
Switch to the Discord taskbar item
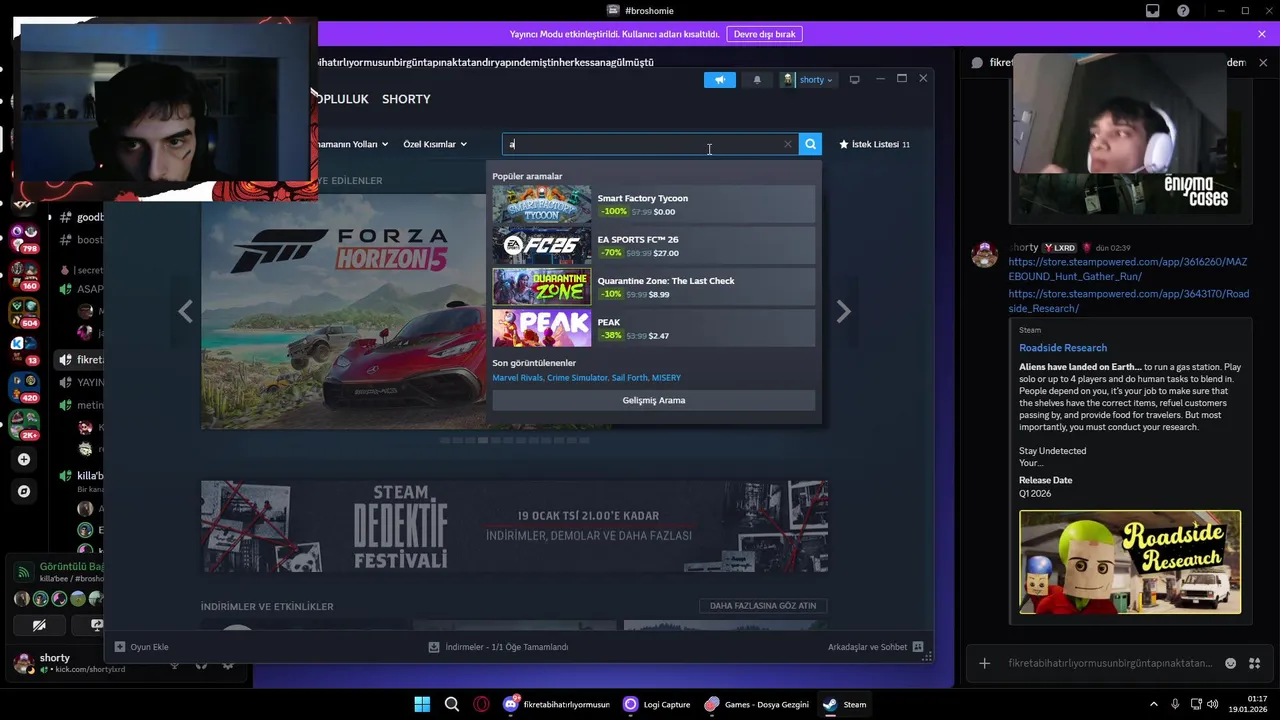(558, 704)
